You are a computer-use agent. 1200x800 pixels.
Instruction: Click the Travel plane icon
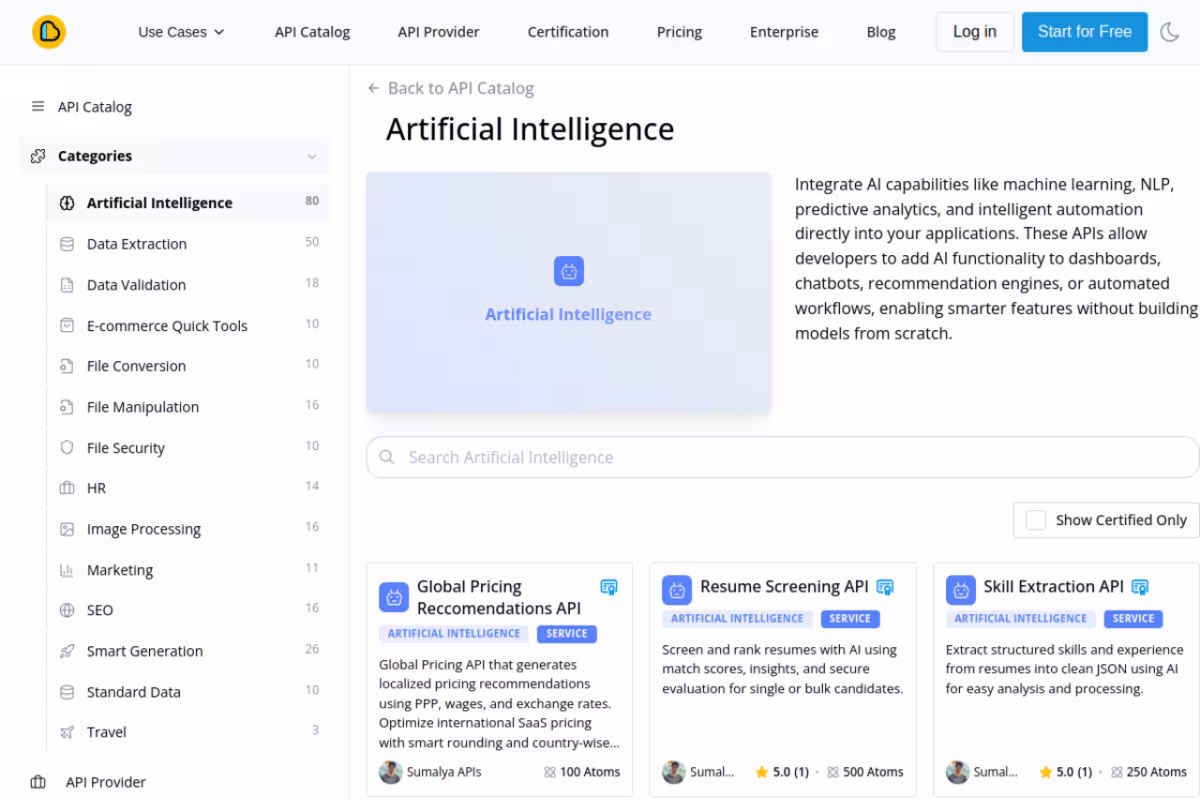(67, 732)
